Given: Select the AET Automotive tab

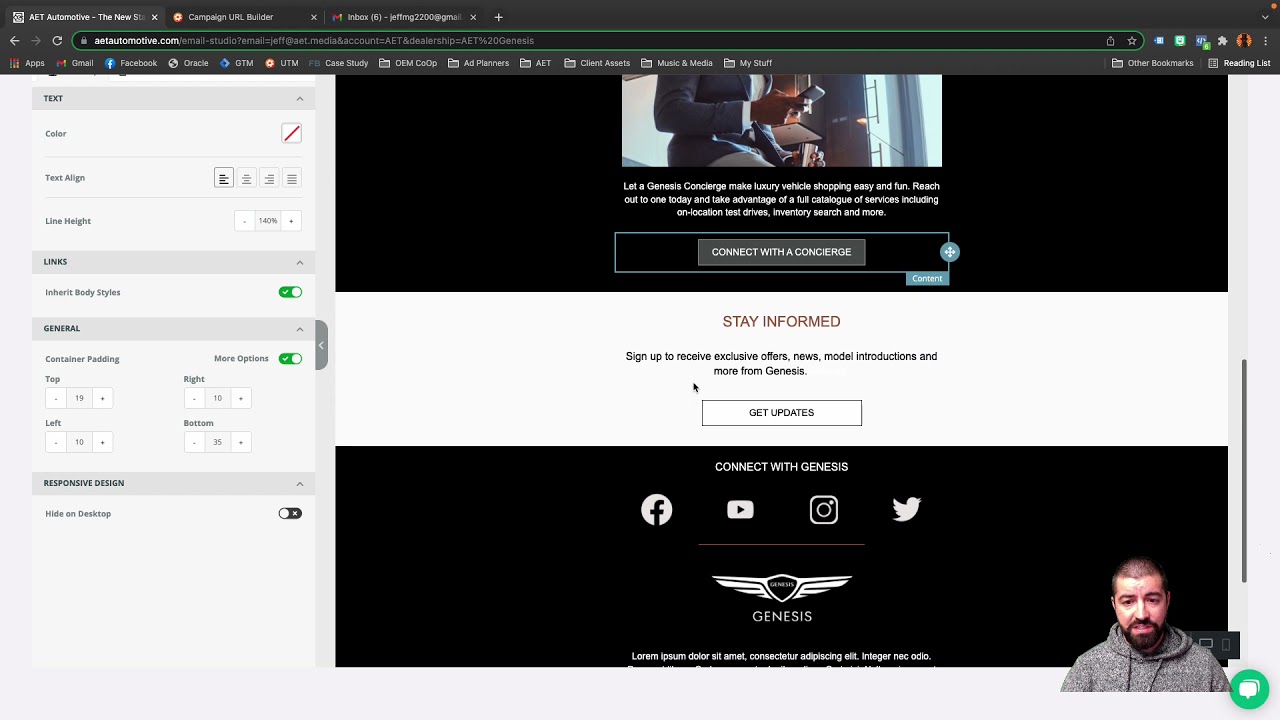Looking at the screenshot, I should (x=86, y=17).
